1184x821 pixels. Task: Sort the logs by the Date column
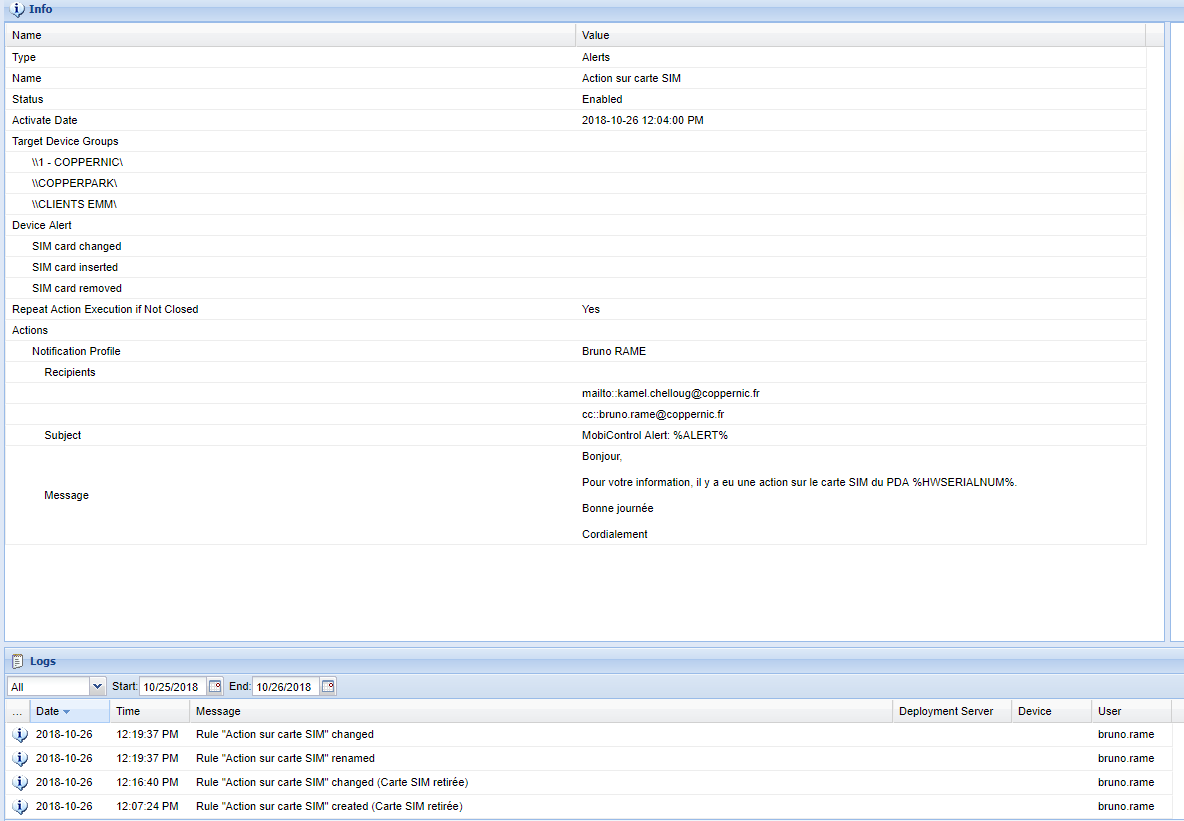tap(52, 711)
